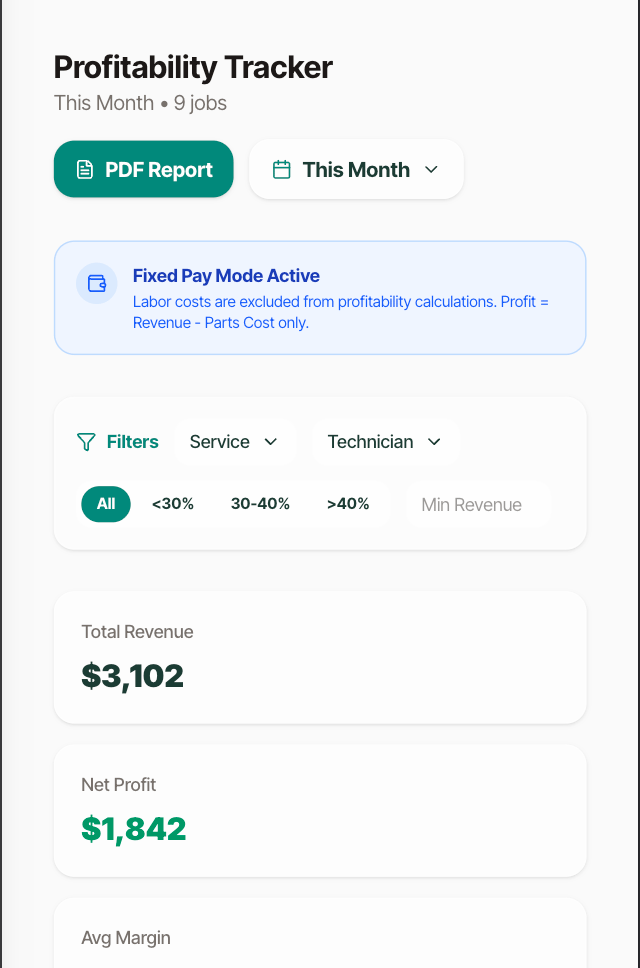
Task: Open the Total Revenue $3,102 card
Action: click(x=320, y=657)
